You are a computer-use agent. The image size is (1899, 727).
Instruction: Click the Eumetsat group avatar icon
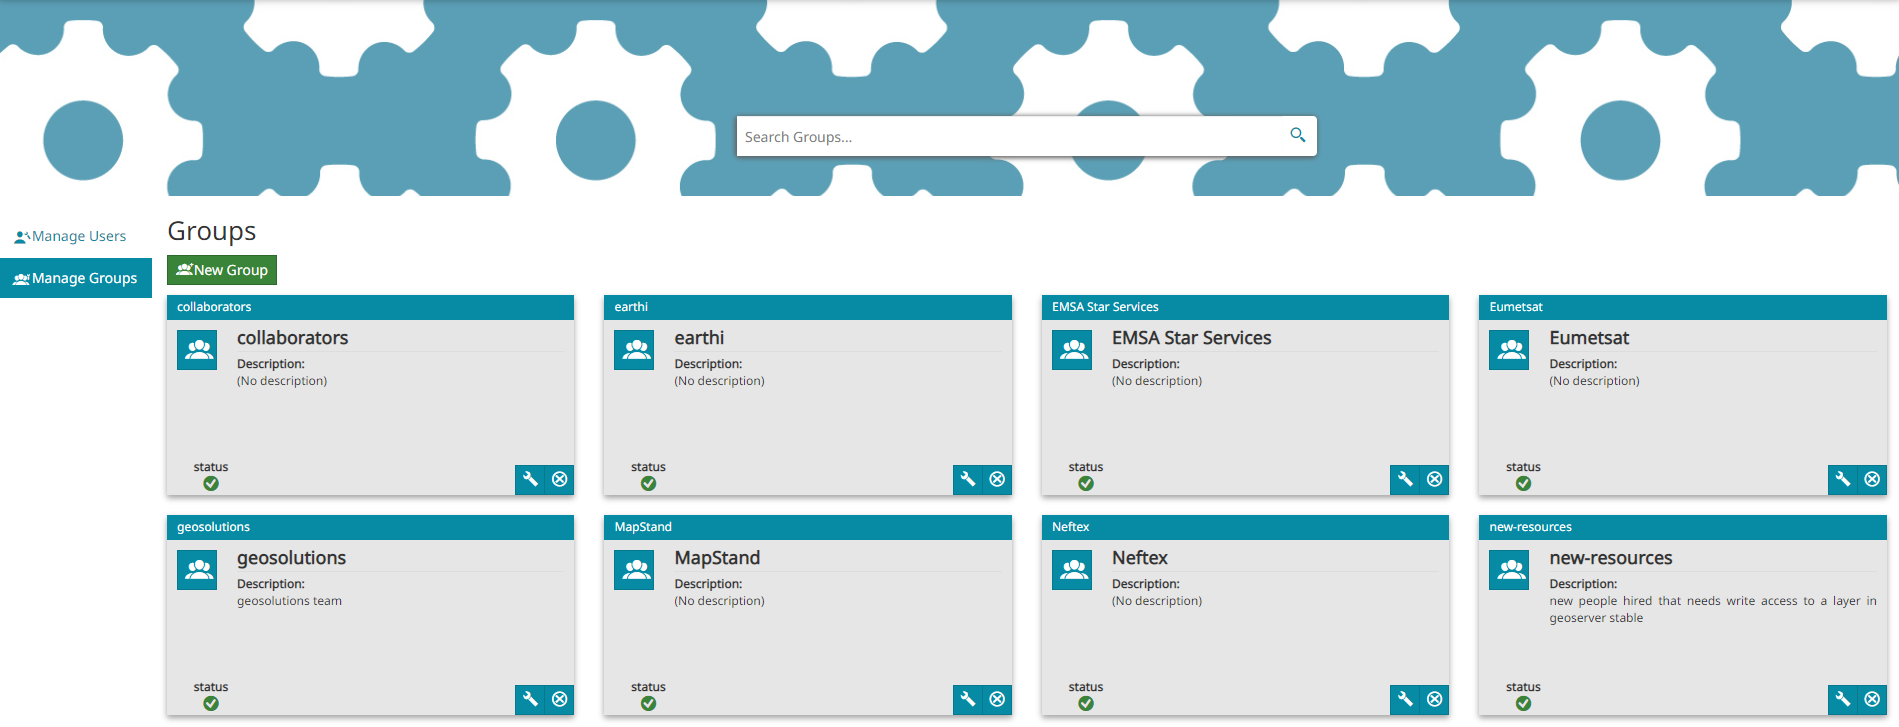[1509, 350]
